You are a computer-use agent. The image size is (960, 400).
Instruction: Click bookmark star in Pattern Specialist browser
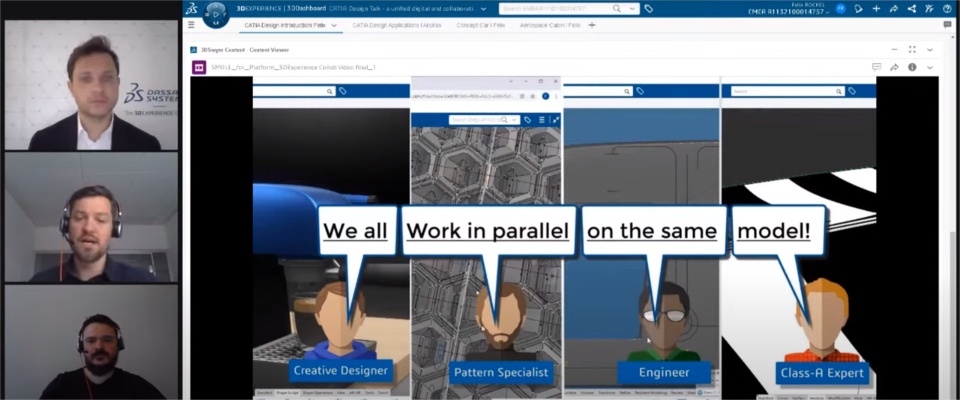532,96
